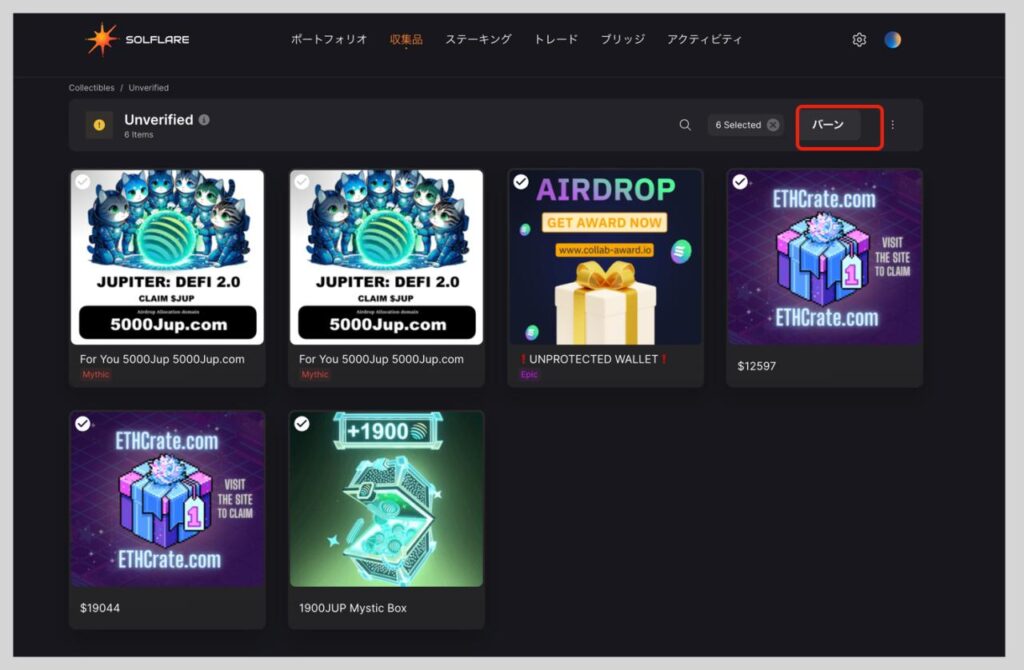This screenshot has height=670, width=1024.
Task: Uncheck the $12597 ETHCrate NFT checkbox
Action: (x=740, y=182)
